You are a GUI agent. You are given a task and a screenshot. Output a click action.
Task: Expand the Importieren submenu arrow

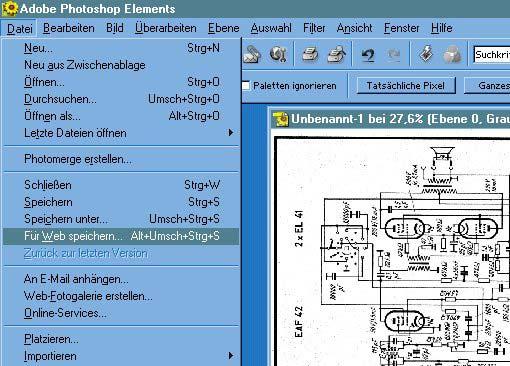point(231,356)
